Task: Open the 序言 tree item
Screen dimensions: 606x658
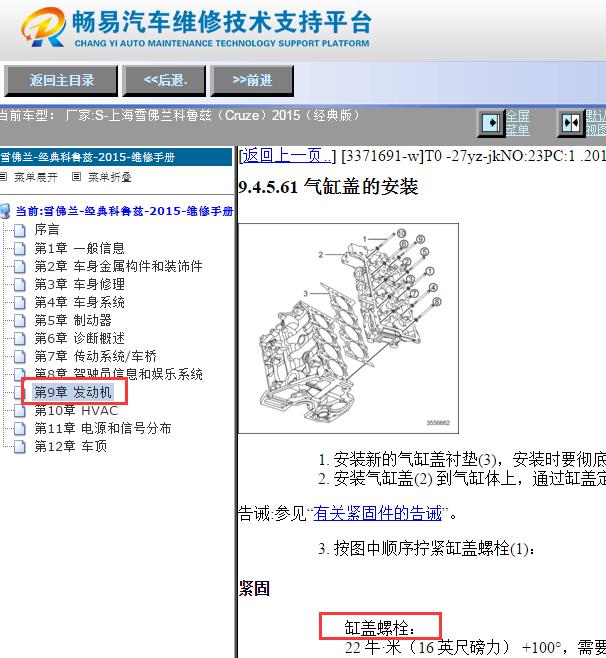Action: pyautogui.click(x=47, y=230)
